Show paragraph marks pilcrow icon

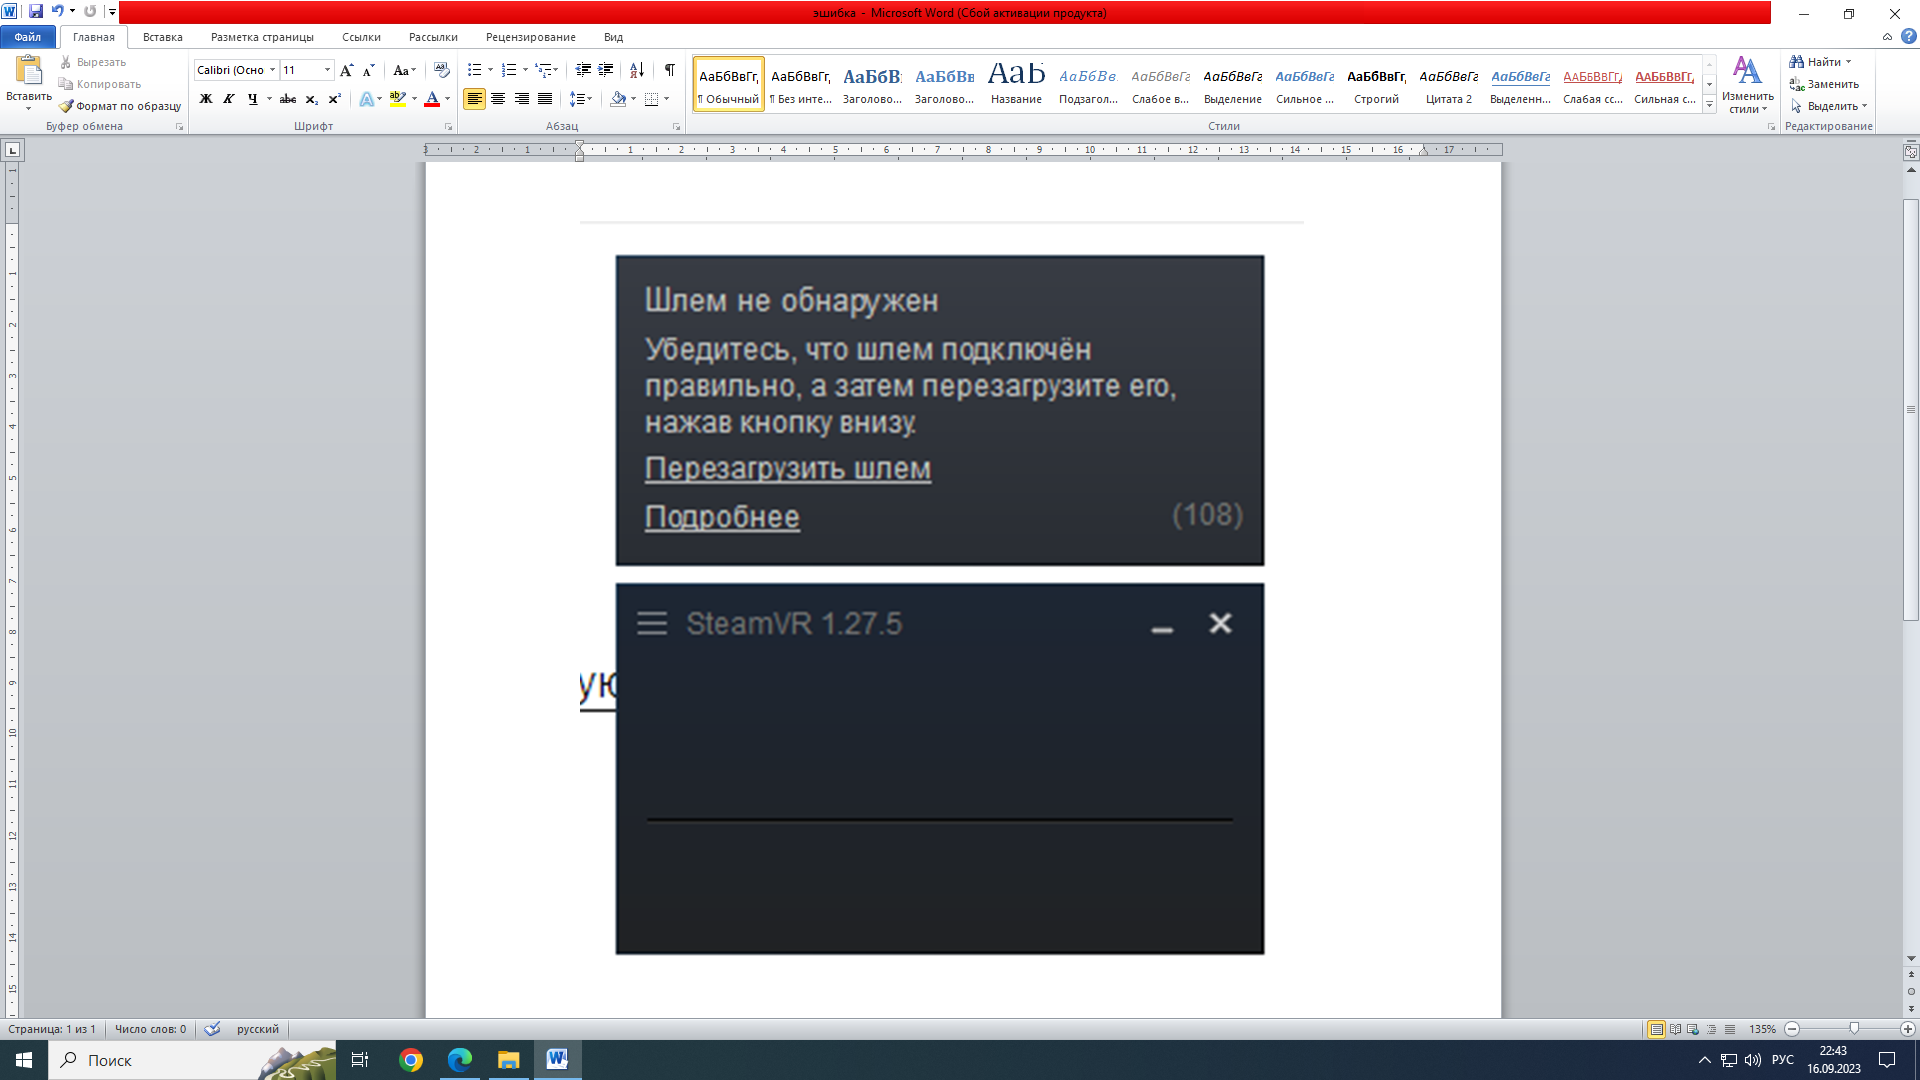[x=669, y=70]
